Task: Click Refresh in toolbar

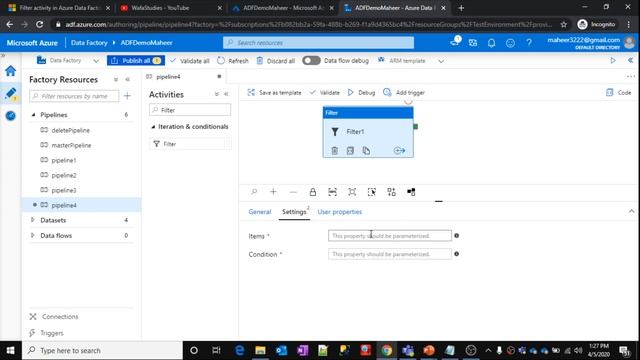Action: pos(233,60)
